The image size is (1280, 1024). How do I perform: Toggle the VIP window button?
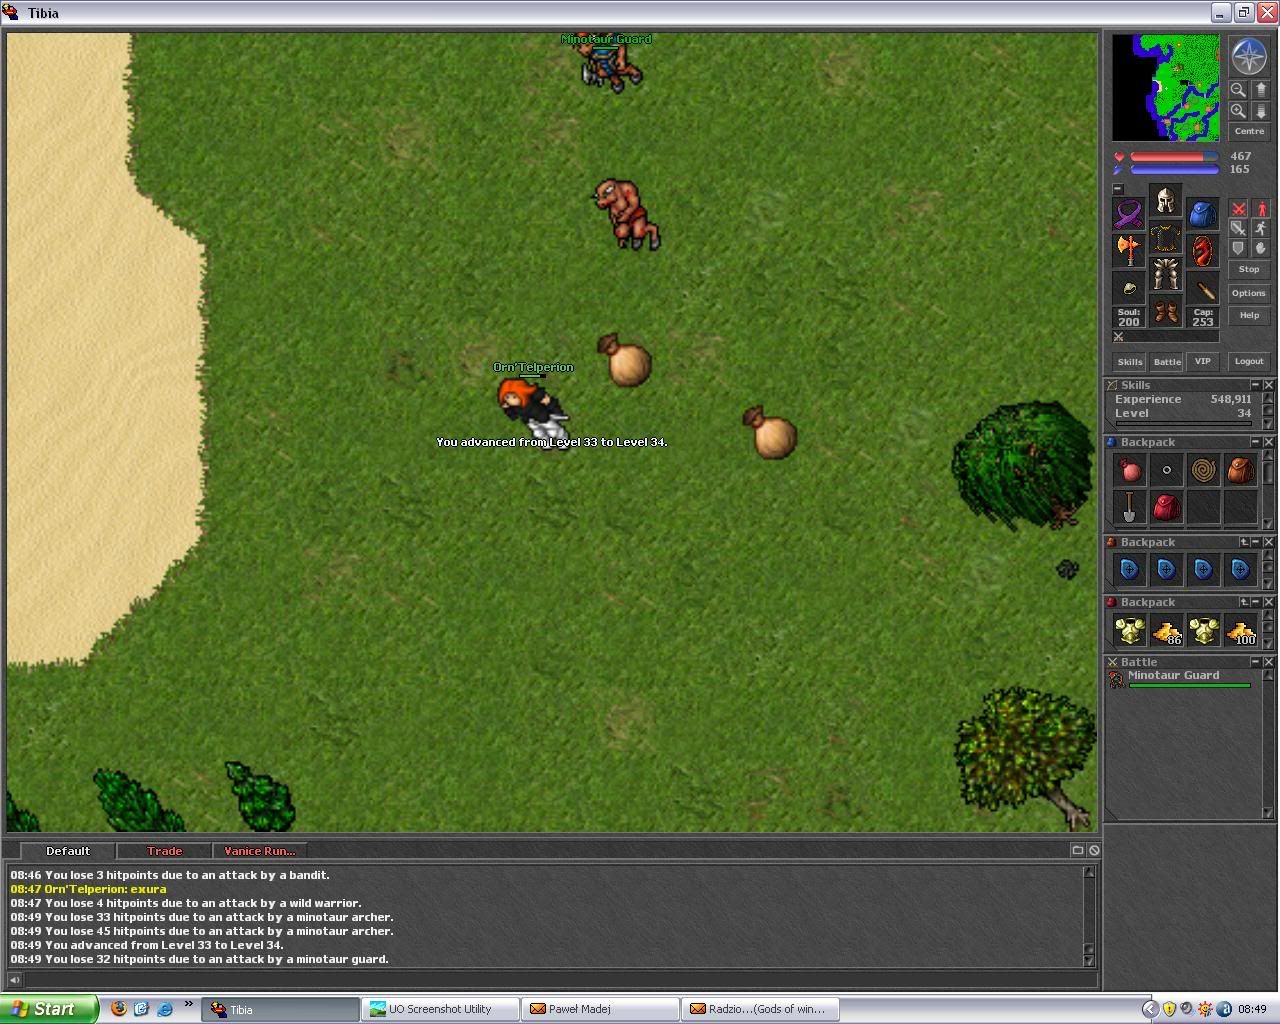[x=1203, y=362]
